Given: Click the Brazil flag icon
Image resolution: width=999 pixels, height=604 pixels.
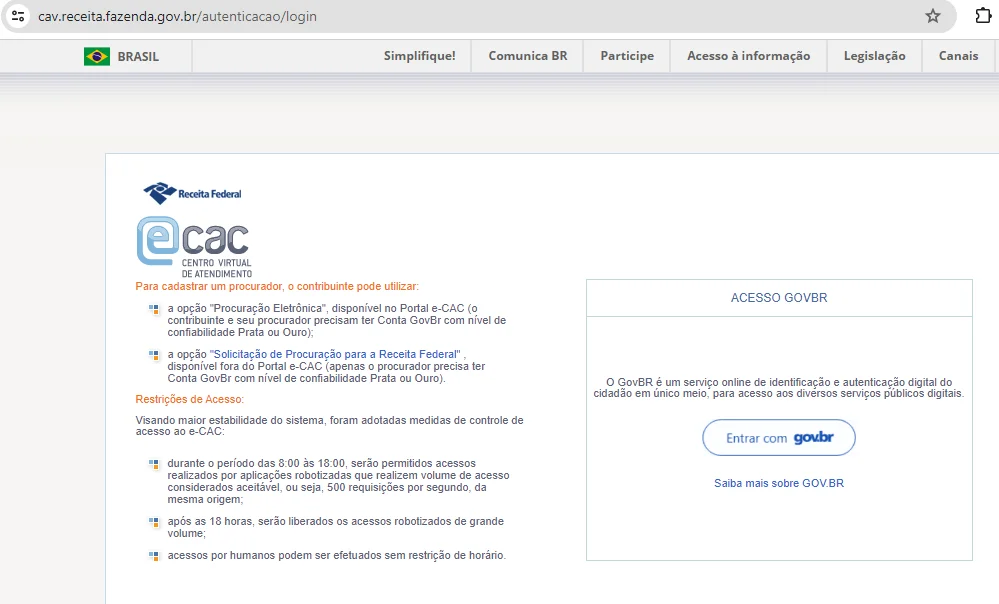Looking at the screenshot, I should (x=97, y=56).
